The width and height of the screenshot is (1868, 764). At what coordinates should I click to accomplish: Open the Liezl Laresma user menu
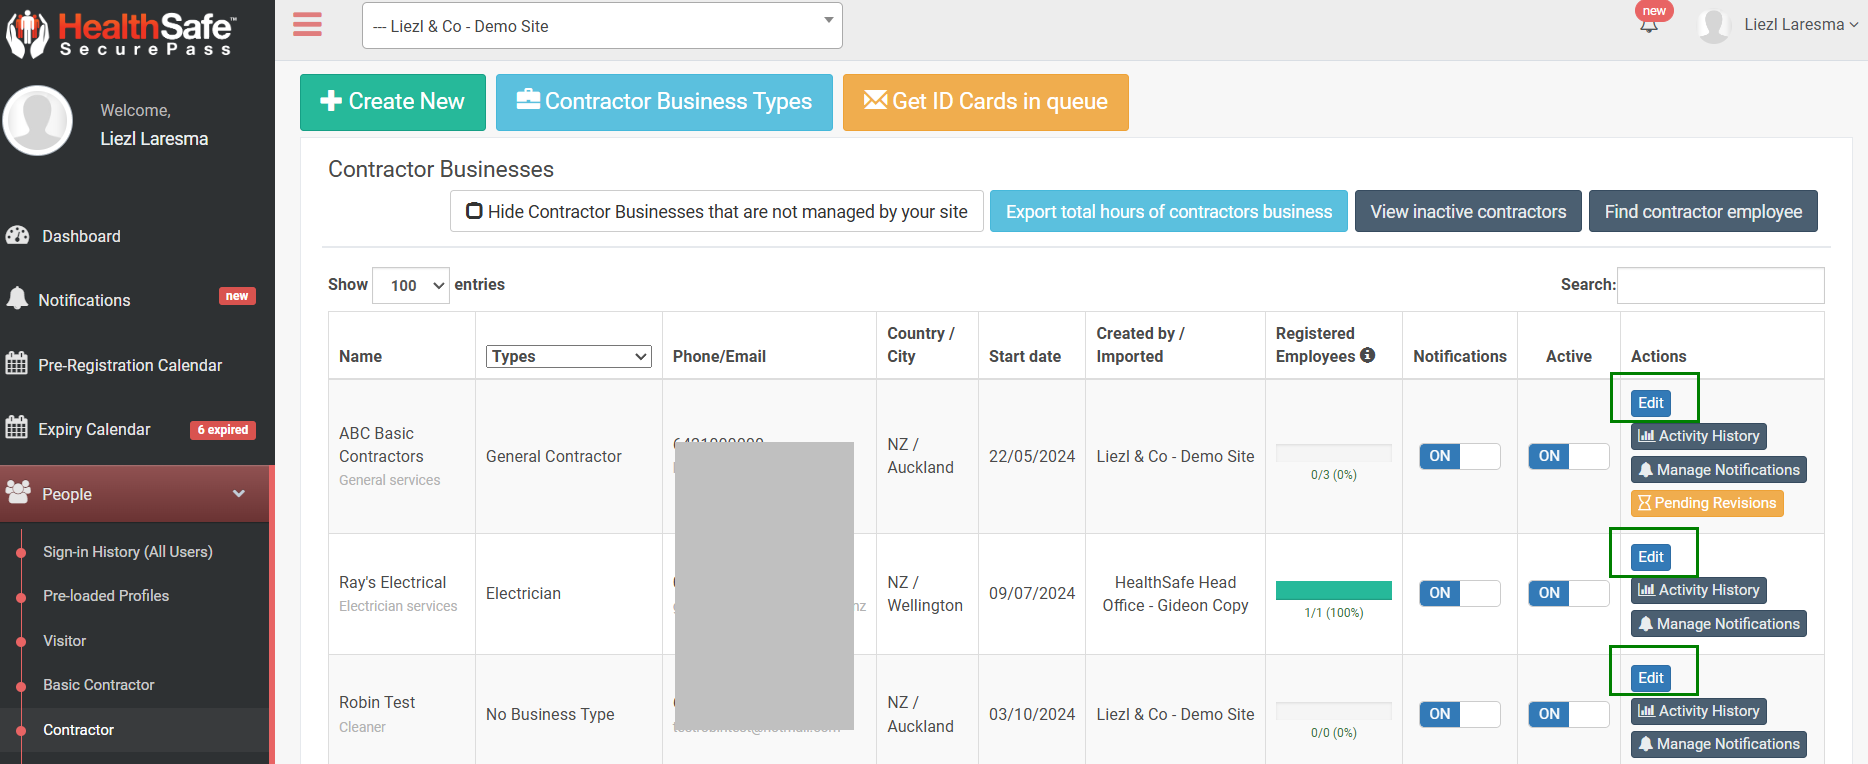(x=1800, y=25)
